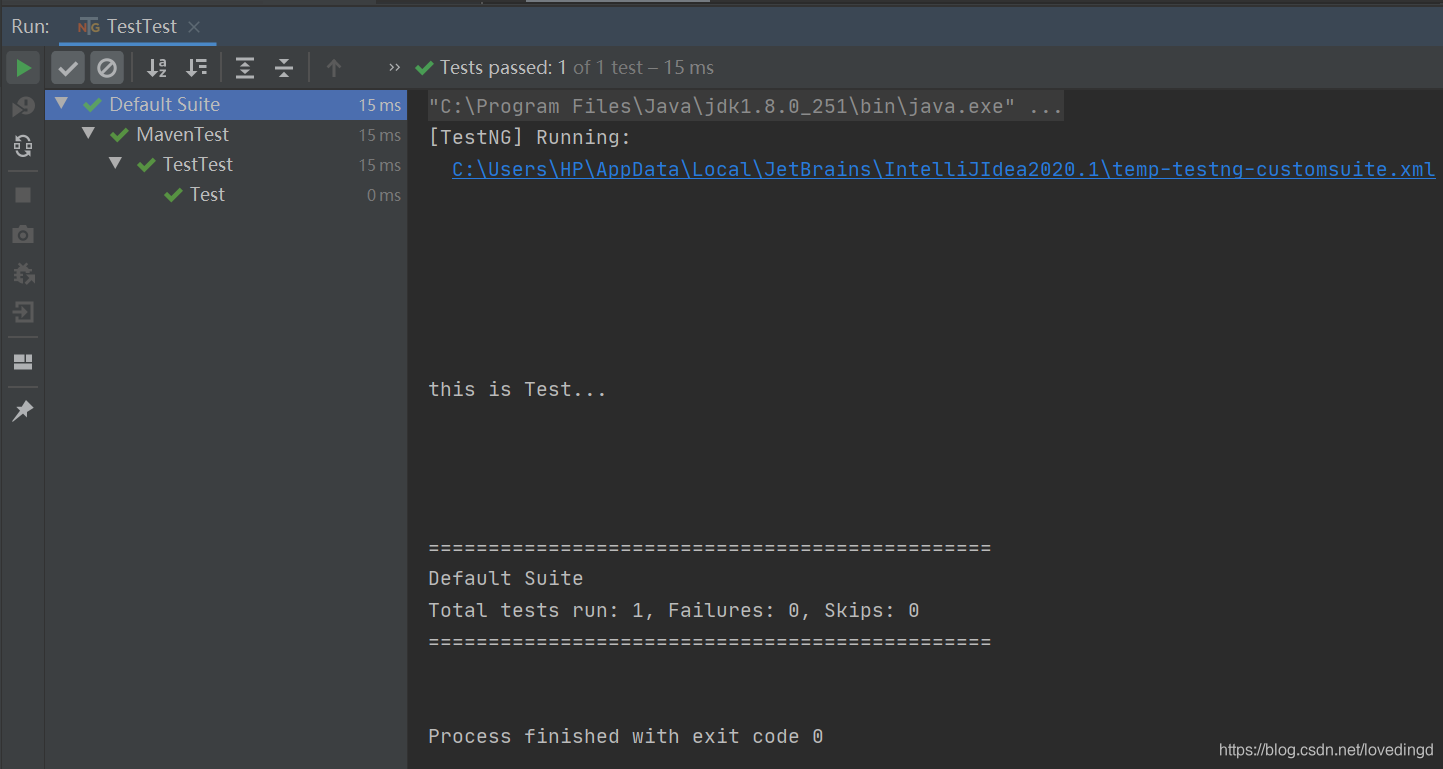Viewport: 1443px width, 769px height.
Task: Click the Stop process square icon
Action: (x=22, y=195)
